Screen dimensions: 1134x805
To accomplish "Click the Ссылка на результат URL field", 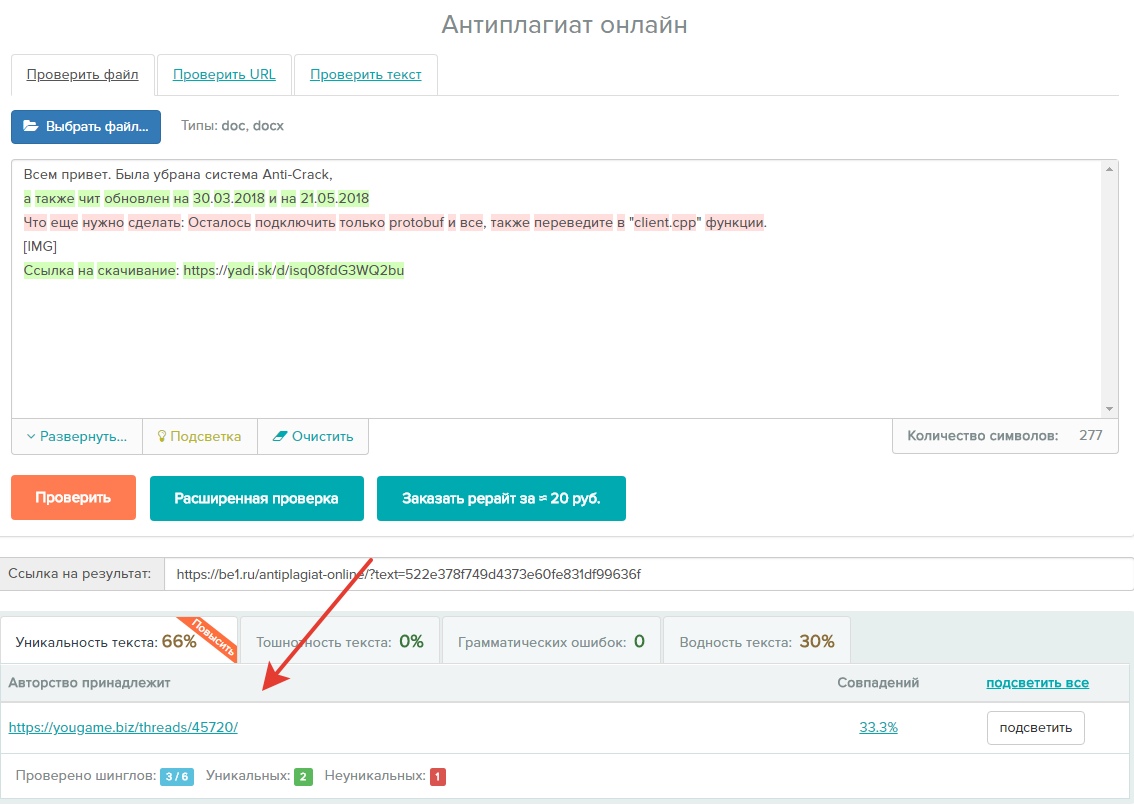I will tap(649, 574).
